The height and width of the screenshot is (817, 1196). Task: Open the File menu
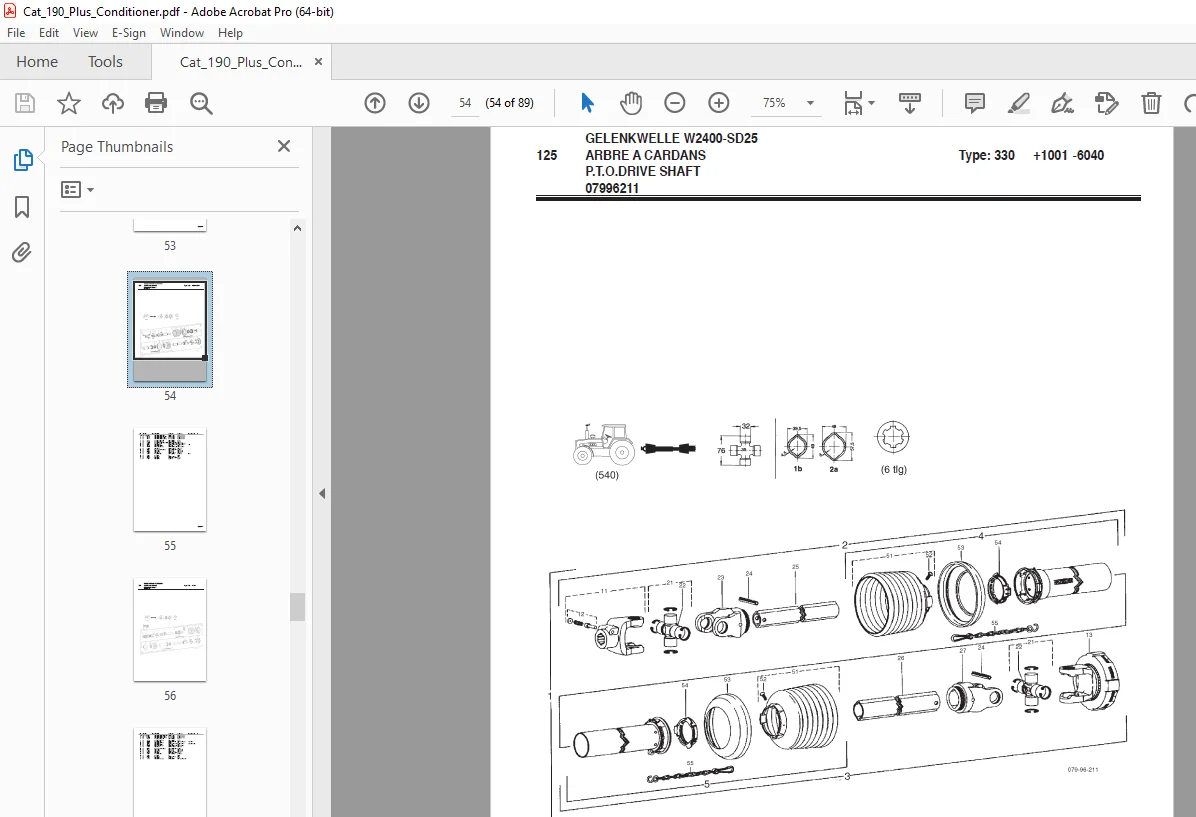(16, 33)
